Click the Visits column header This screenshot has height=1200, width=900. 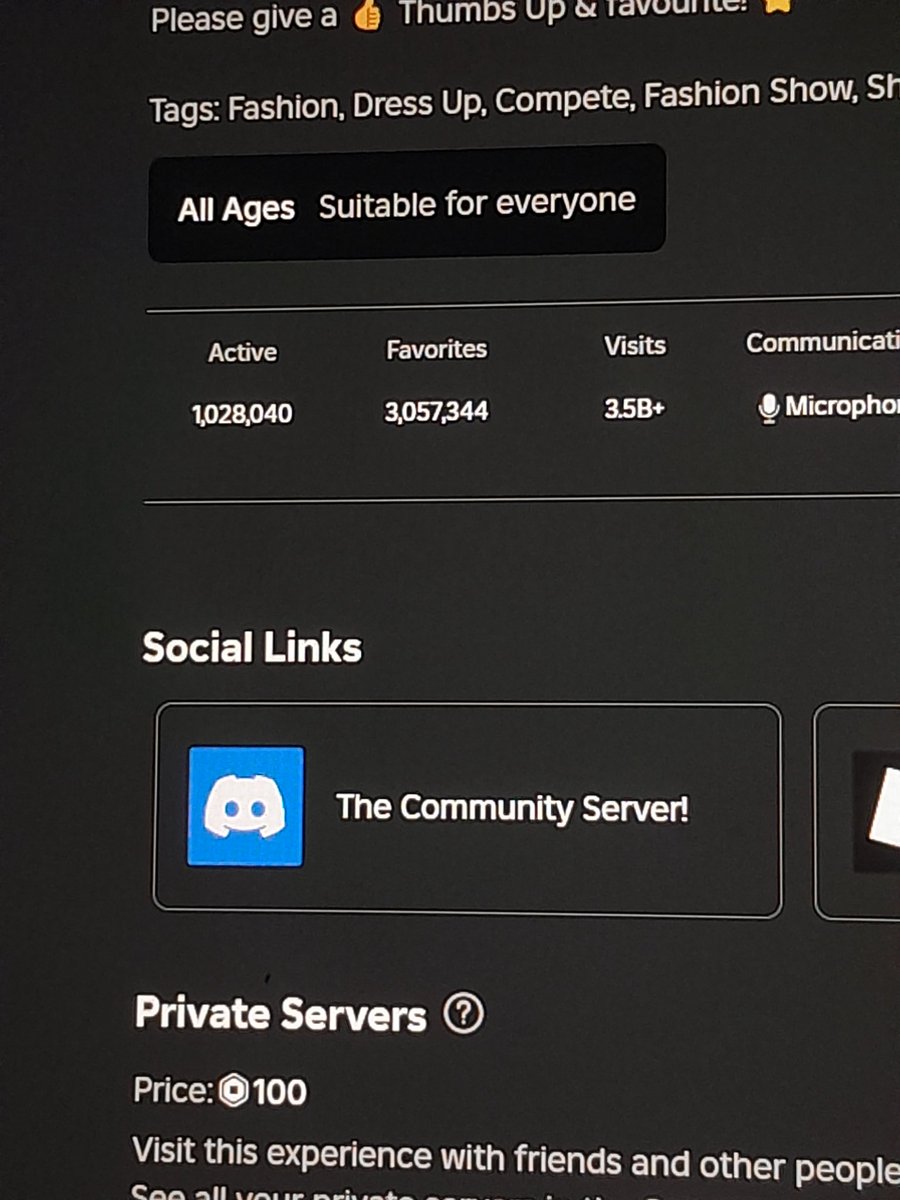[x=634, y=345]
